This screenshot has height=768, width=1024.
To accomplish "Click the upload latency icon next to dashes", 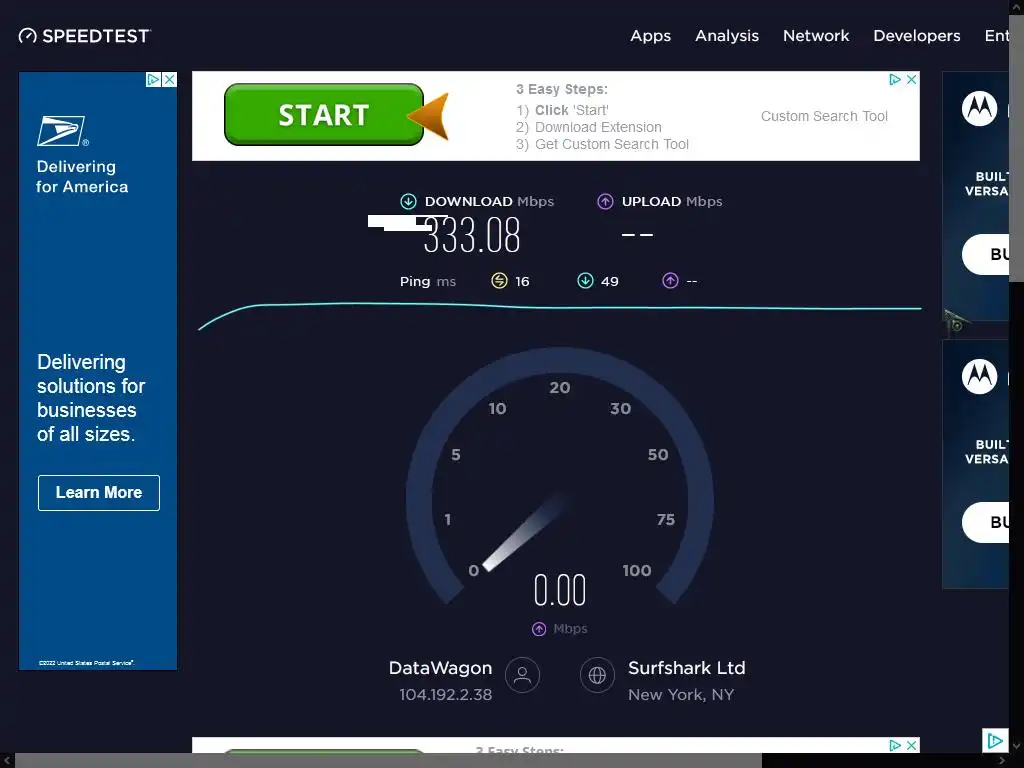I will coord(670,281).
